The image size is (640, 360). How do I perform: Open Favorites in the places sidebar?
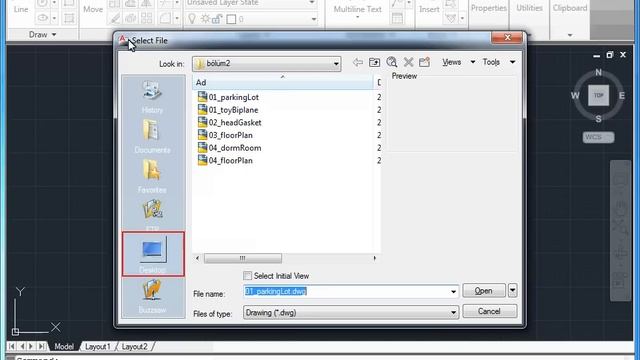[153, 176]
